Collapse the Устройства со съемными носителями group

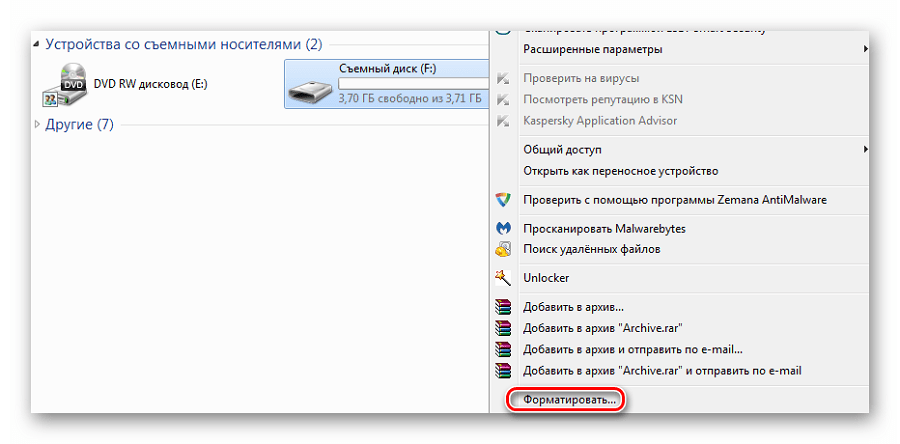pyautogui.click(x=37, y=44)
